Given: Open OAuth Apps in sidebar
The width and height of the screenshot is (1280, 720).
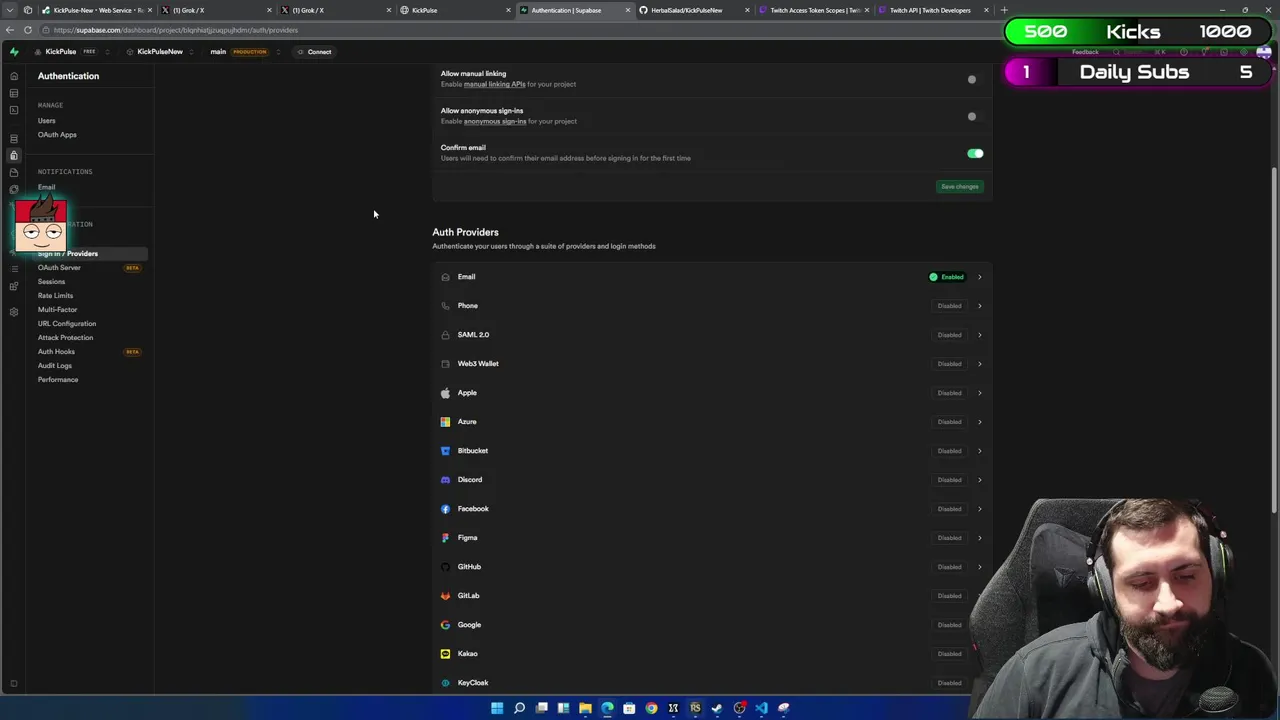Looking at the screenshot, I should click(57, 135).
